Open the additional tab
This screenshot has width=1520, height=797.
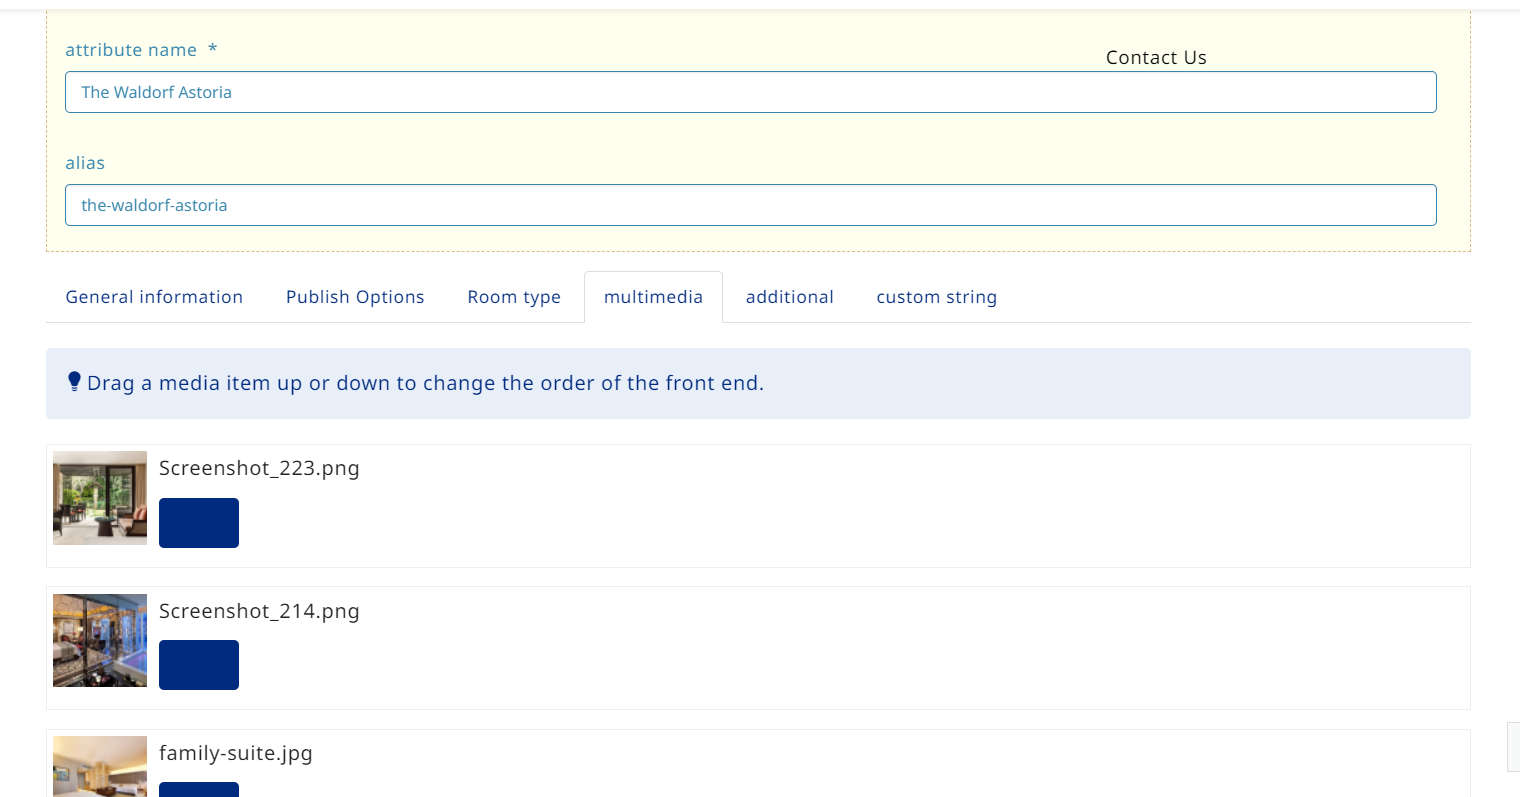789,297
